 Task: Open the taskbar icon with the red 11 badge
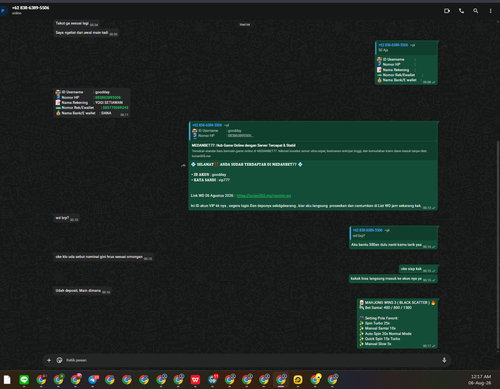click(213, 380)
